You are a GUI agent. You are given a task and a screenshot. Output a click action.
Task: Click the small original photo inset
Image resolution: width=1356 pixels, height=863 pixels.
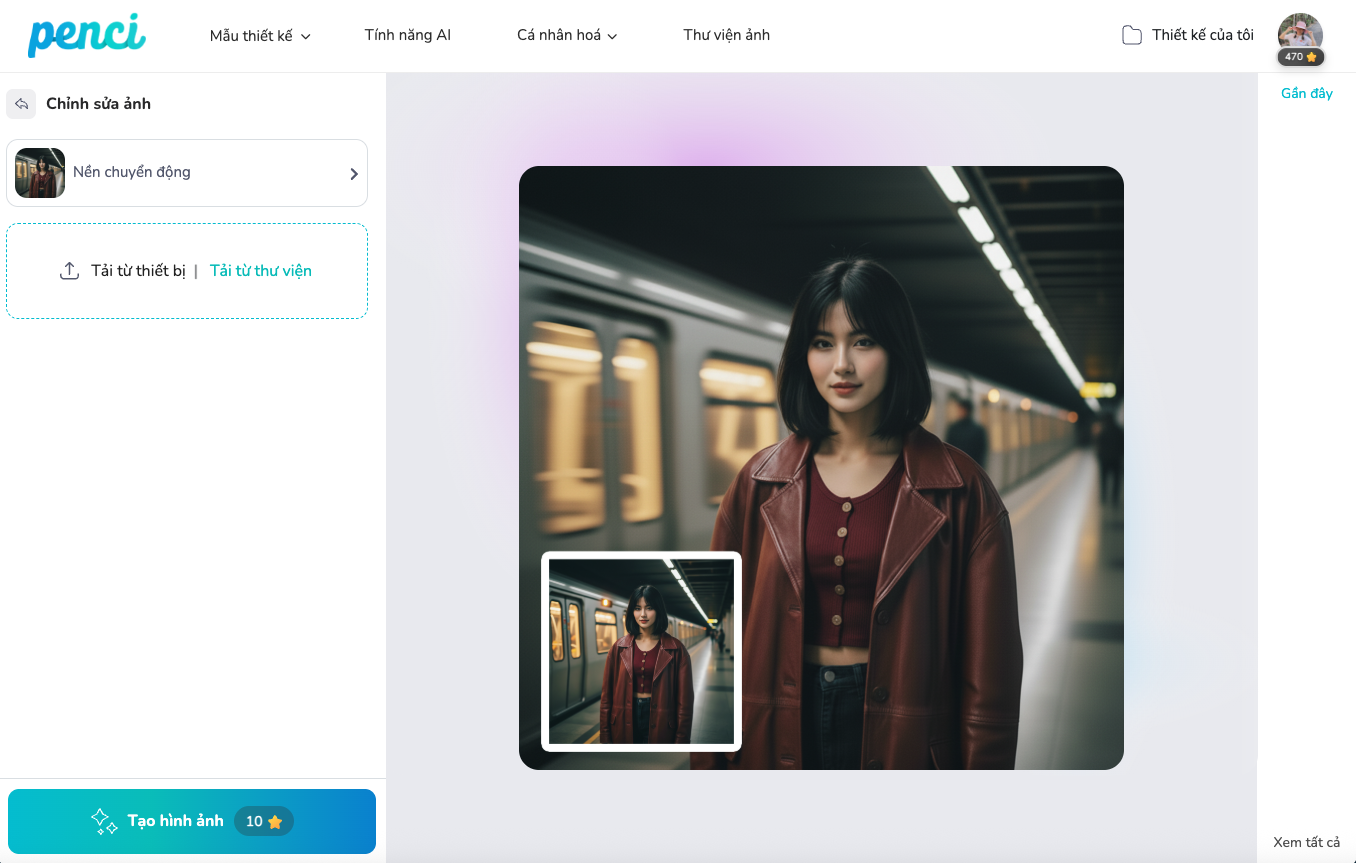point(641,651)
